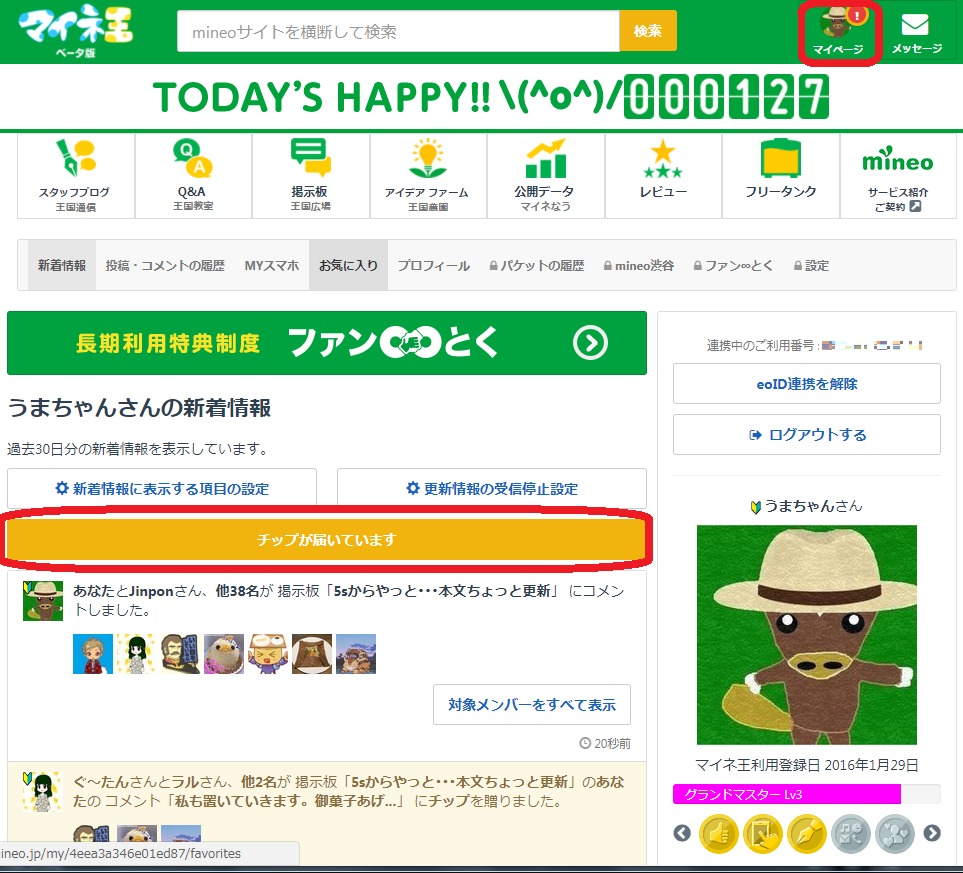Select the ファン∞とく tab
Screen dimensions: 963x873
pos(733,265)
